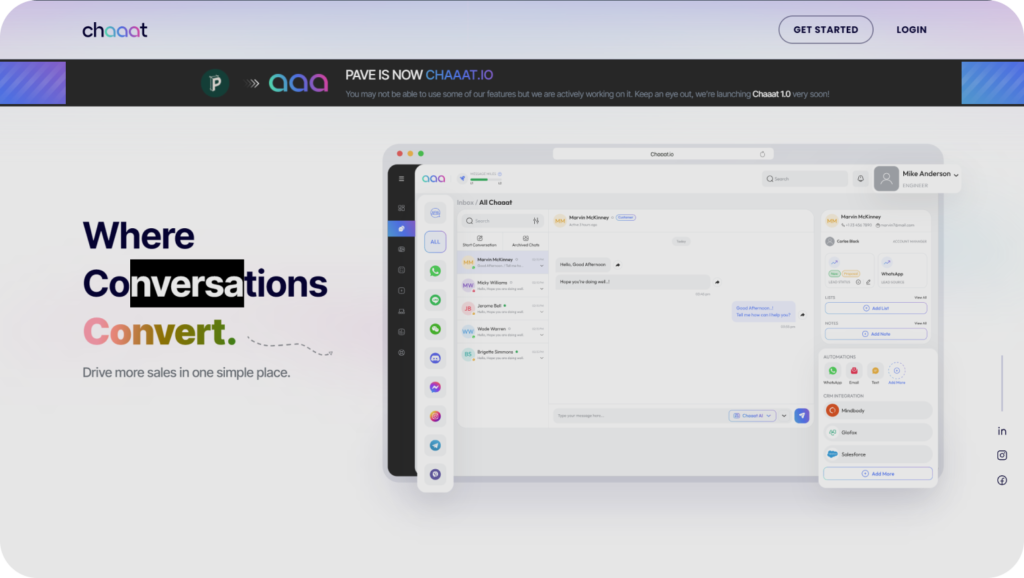Open the notifications bell icon
The height and width of the screenshot is (578, 1024).
(x=861, y=178)
